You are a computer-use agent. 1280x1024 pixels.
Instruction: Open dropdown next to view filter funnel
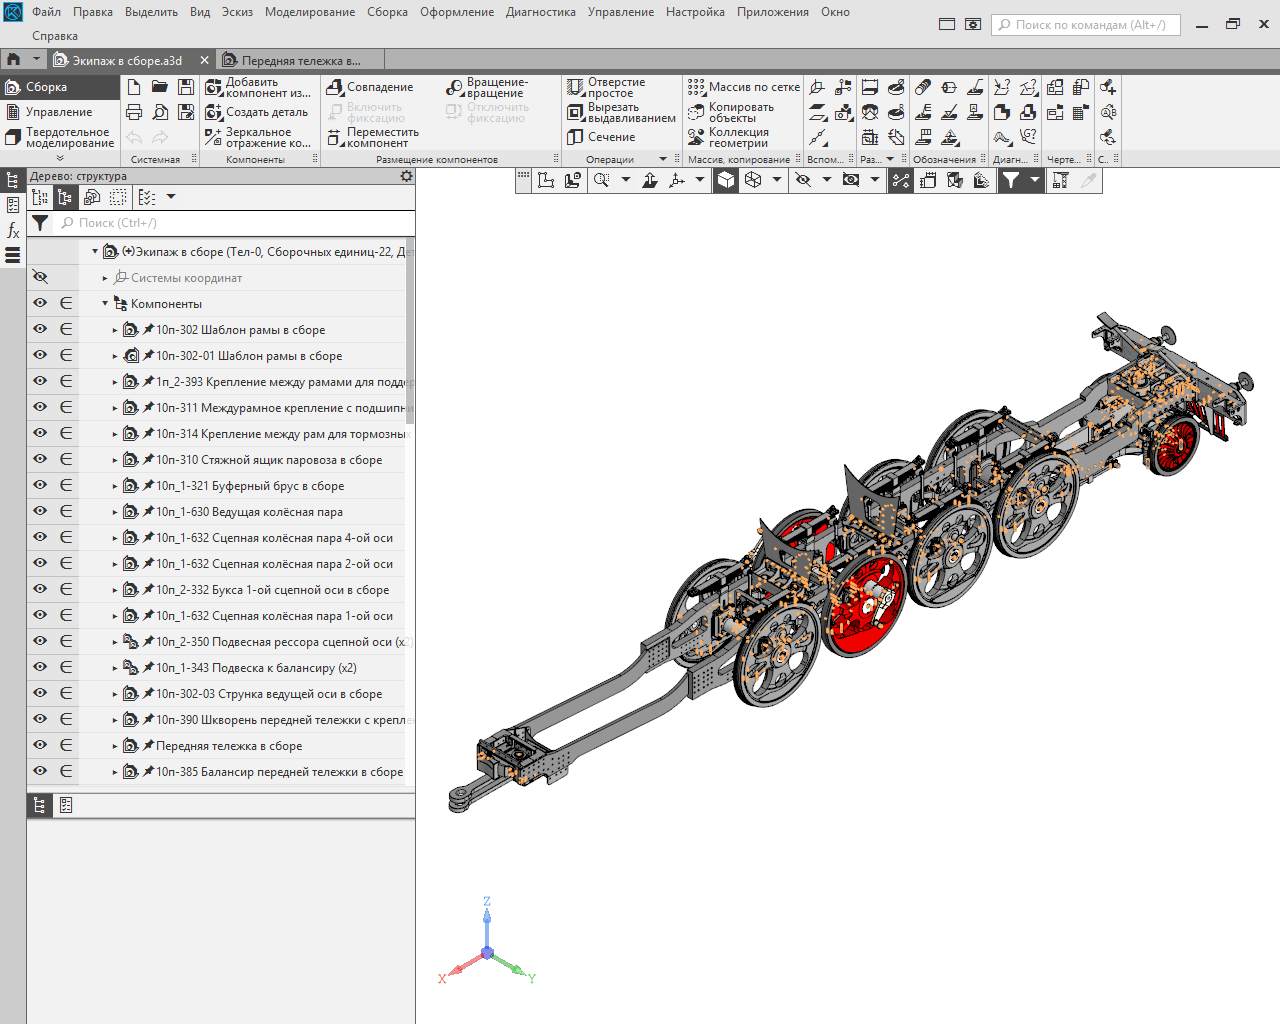1034,180
